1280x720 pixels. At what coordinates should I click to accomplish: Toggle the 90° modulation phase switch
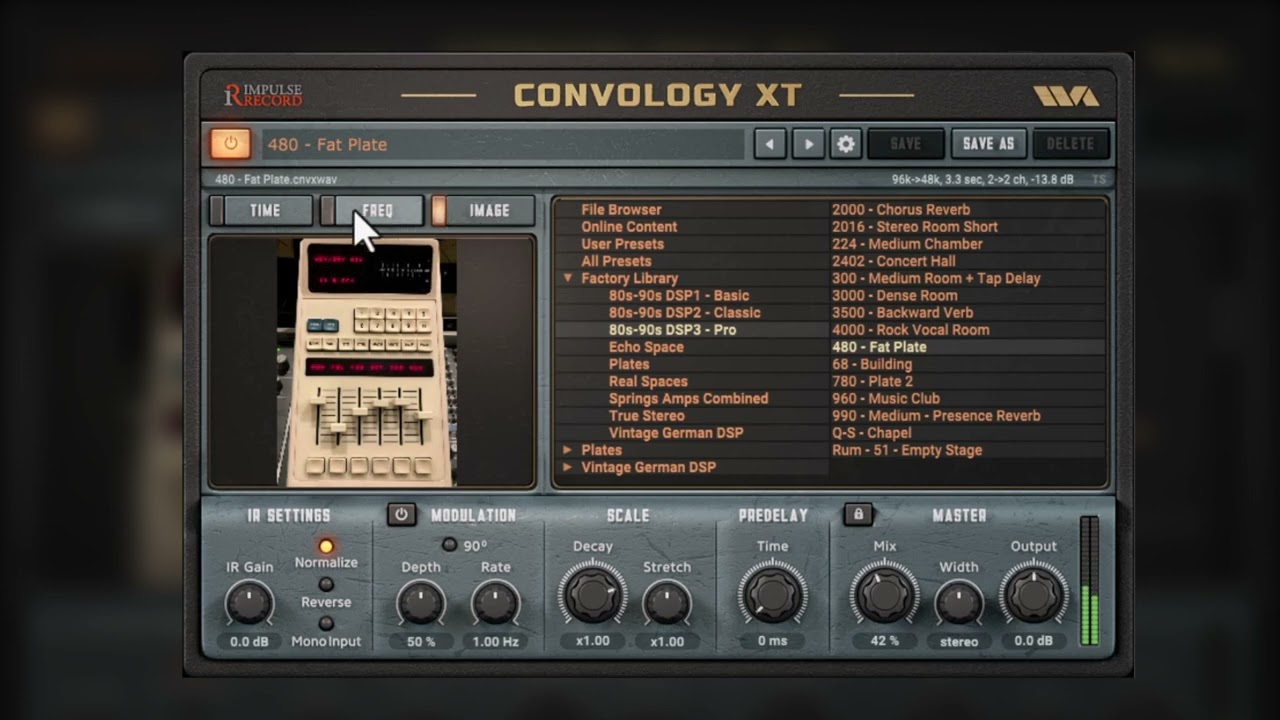(x=449, y=545)
